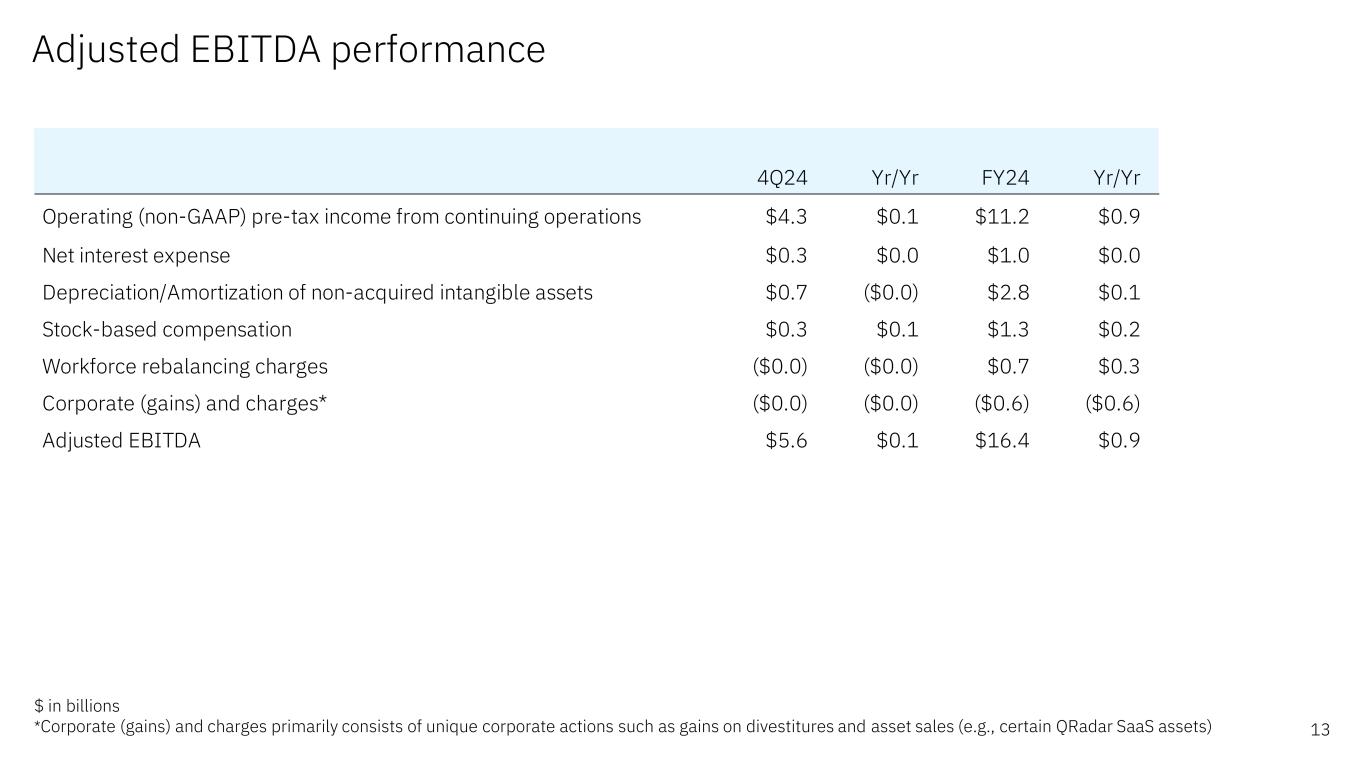Select the "Stock-based compensation" row label

[167, 329]
